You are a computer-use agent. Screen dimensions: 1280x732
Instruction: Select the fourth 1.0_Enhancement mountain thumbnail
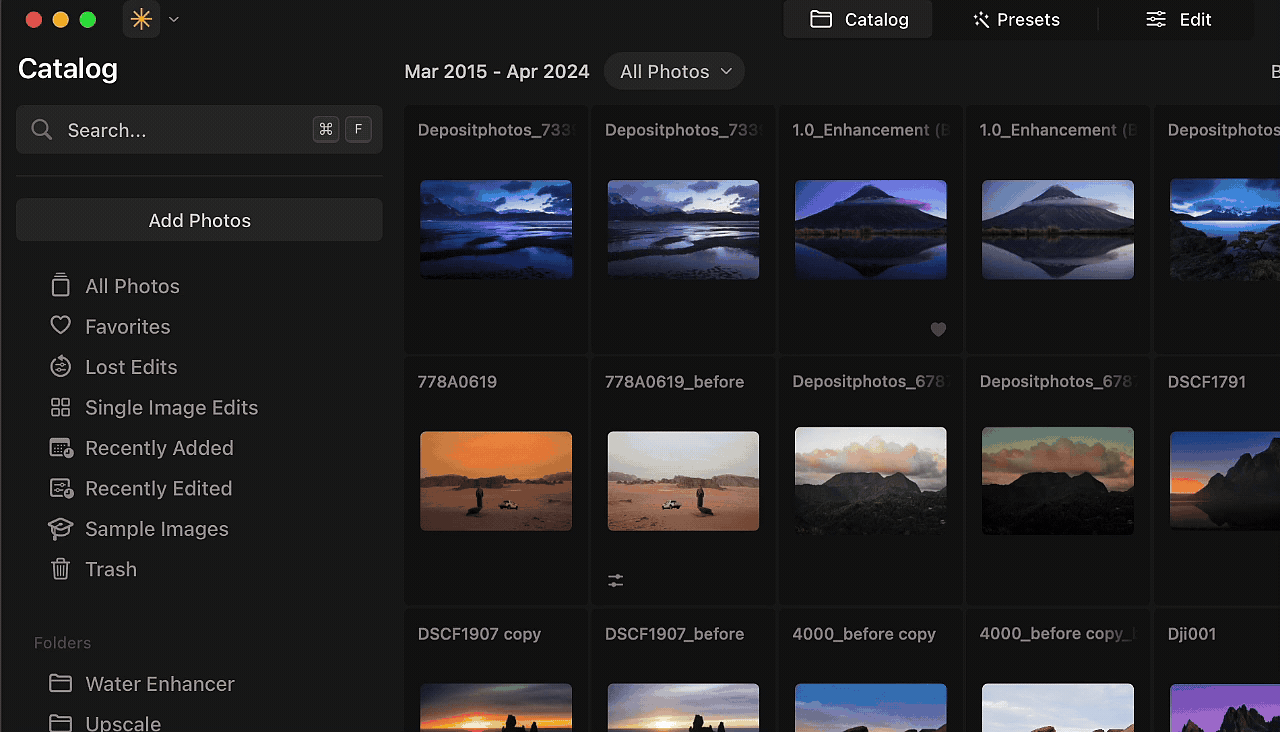point(1058,229)
